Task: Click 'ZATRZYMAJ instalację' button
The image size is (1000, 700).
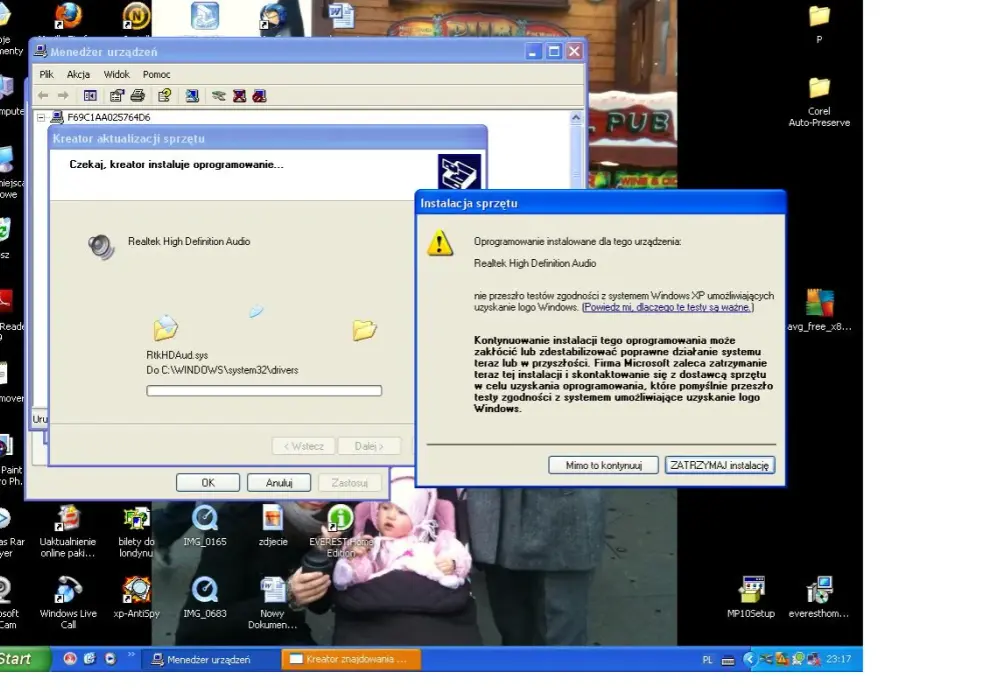Action: 719,465
